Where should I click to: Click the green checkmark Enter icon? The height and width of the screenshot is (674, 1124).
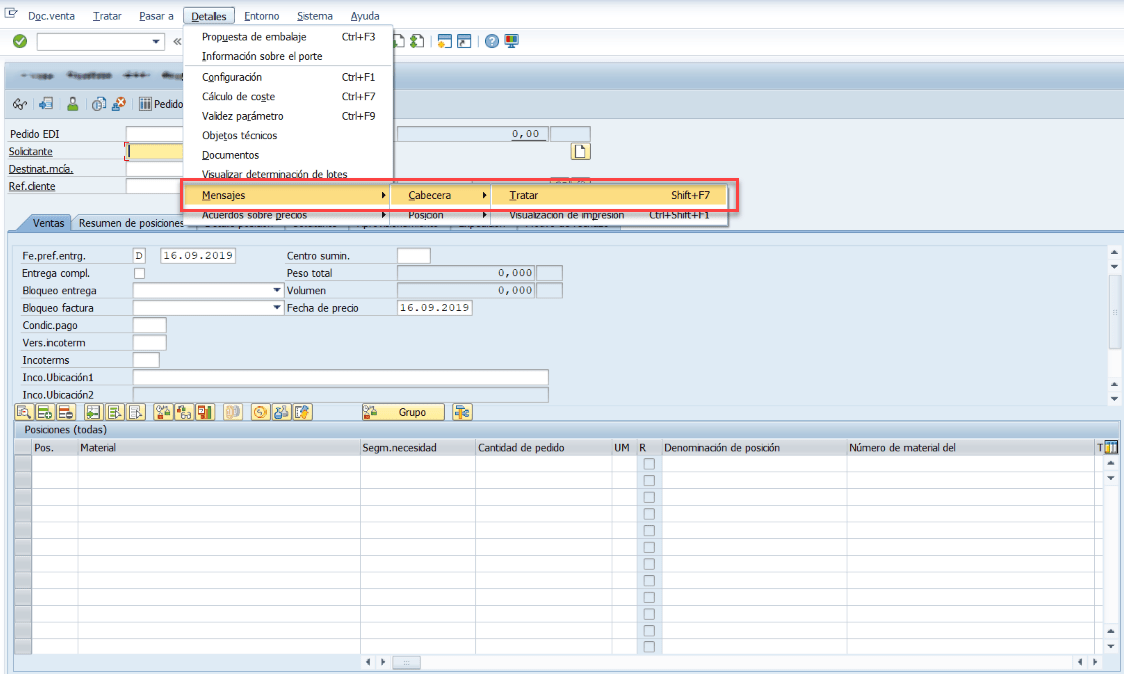tap(20, 42)
